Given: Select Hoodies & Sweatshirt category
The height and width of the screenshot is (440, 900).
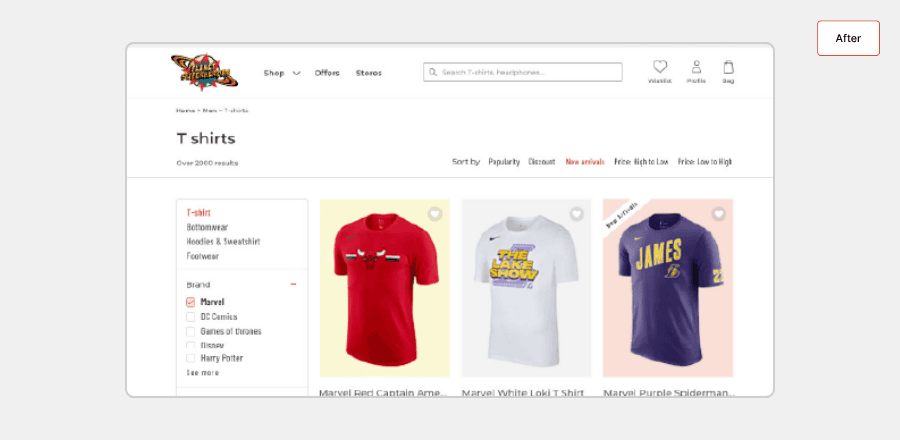Looking at the screenshot, I should pos(223,242).
